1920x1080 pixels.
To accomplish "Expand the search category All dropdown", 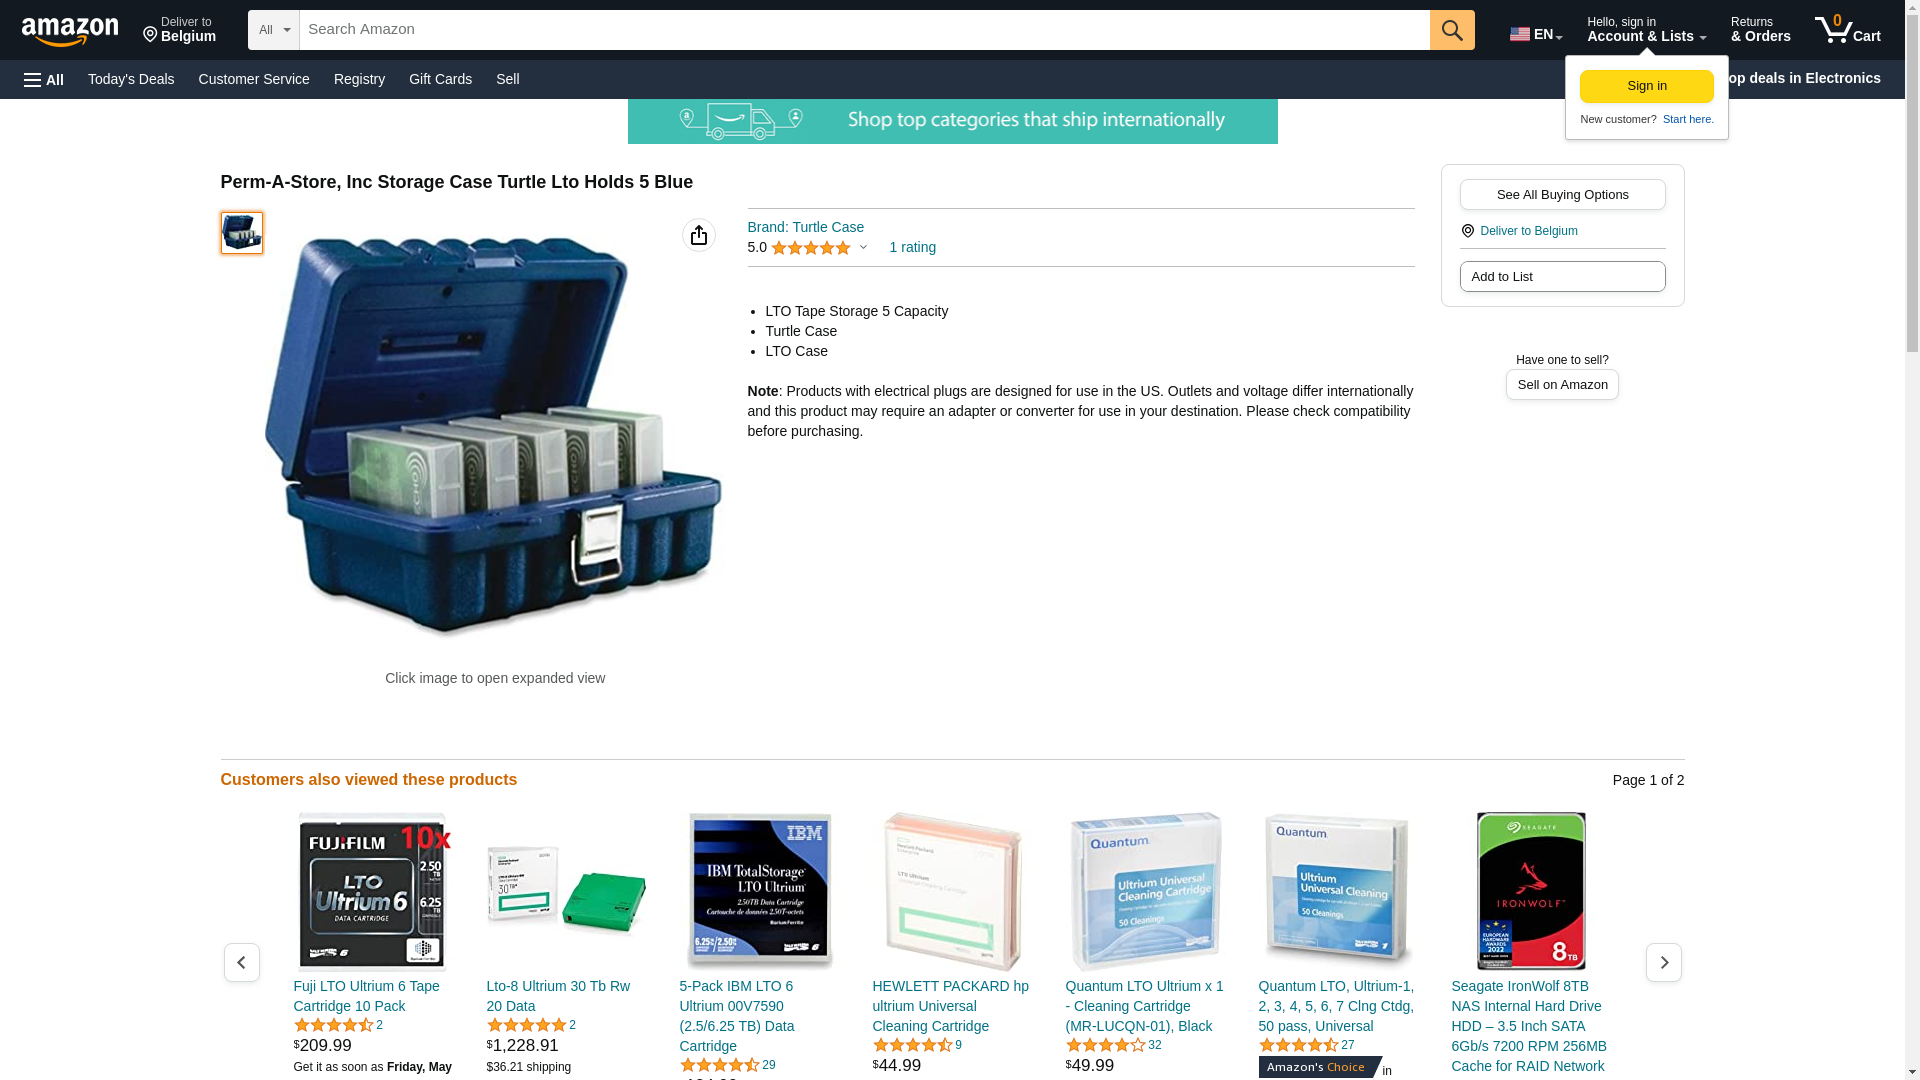I will tap(274, 30).
